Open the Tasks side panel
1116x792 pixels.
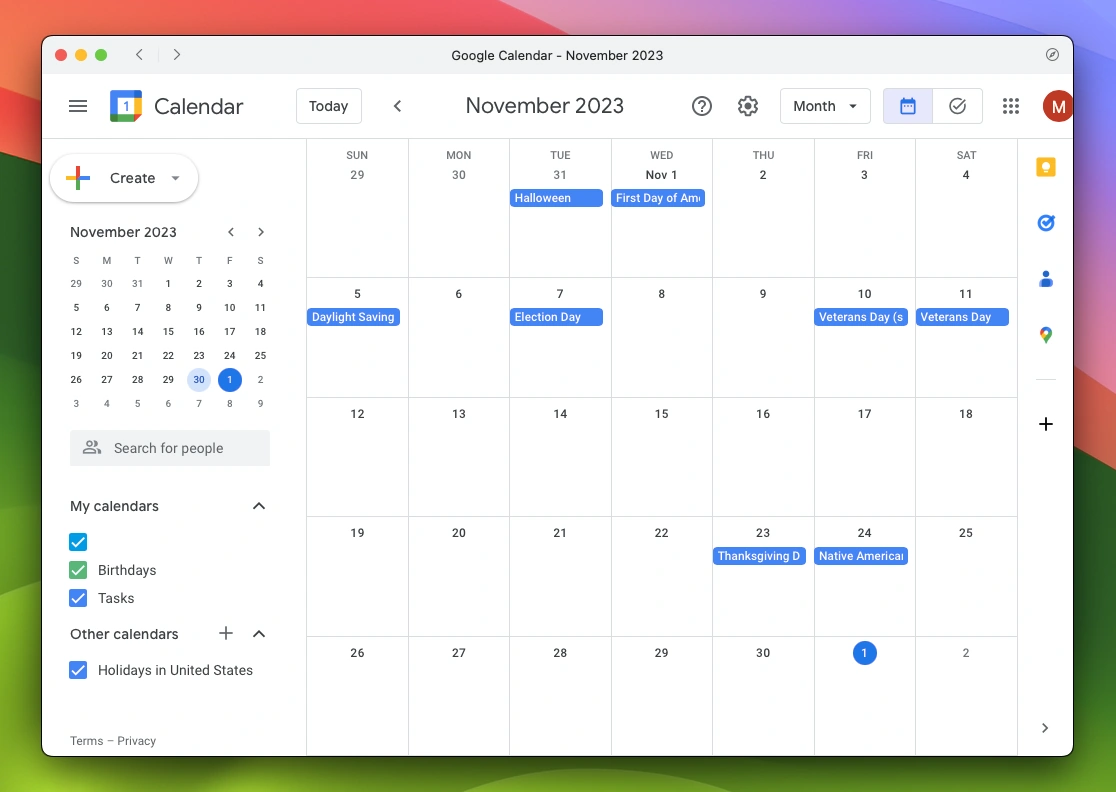click(x=1046, y=223)
